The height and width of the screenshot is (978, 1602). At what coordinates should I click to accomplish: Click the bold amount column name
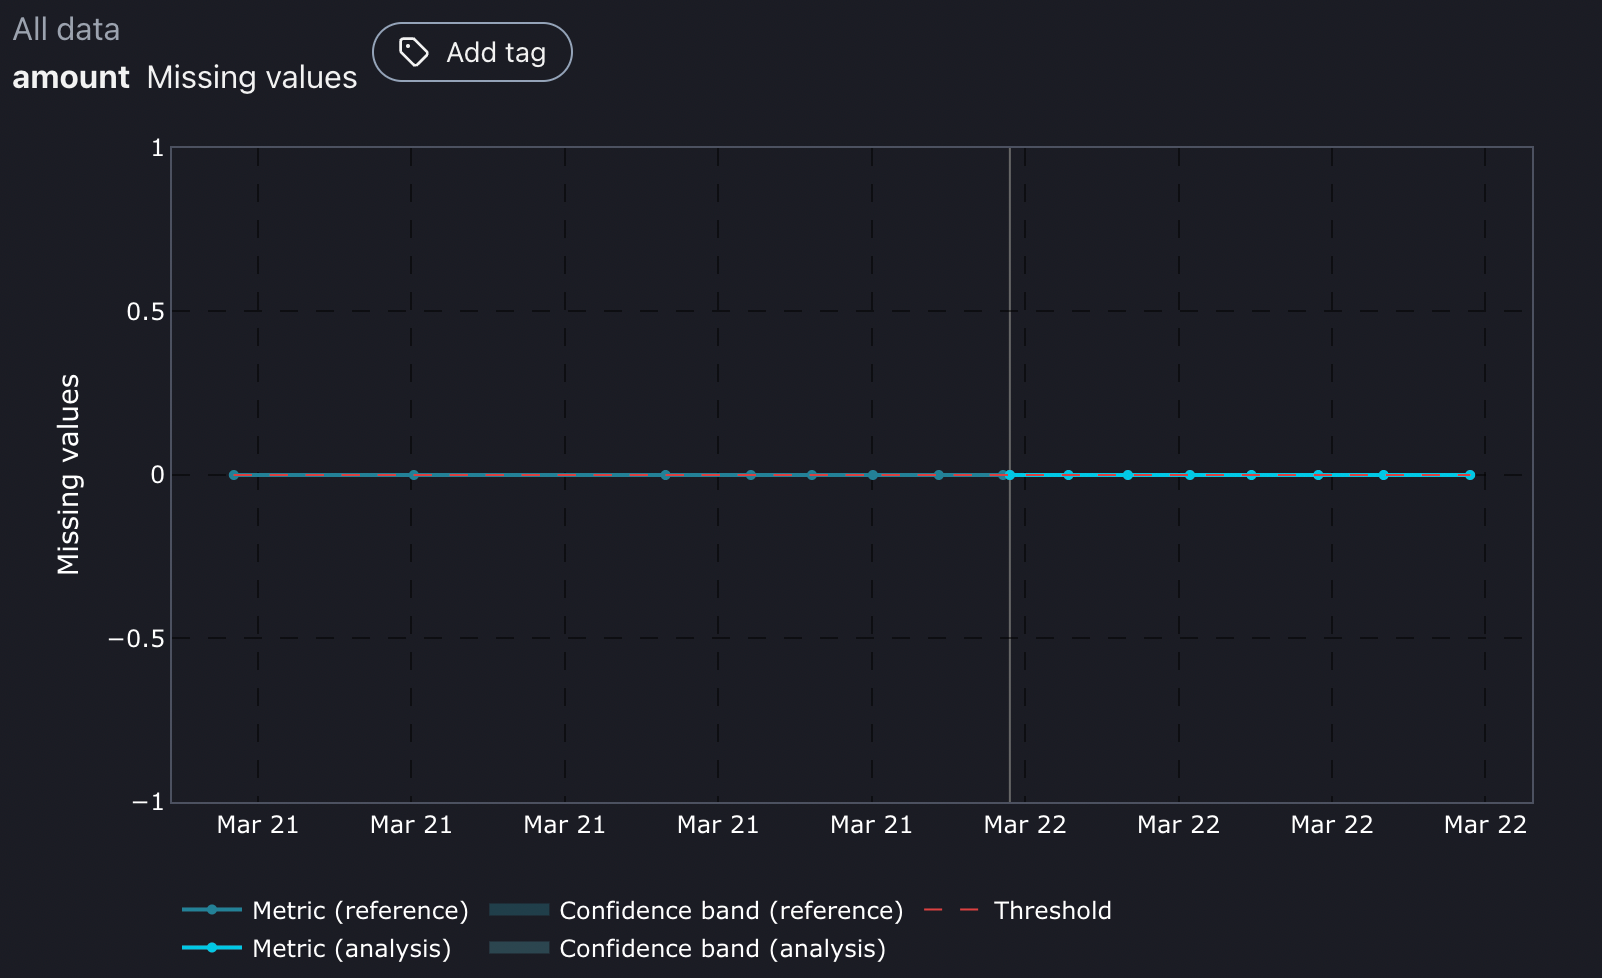tap(71, 77)
